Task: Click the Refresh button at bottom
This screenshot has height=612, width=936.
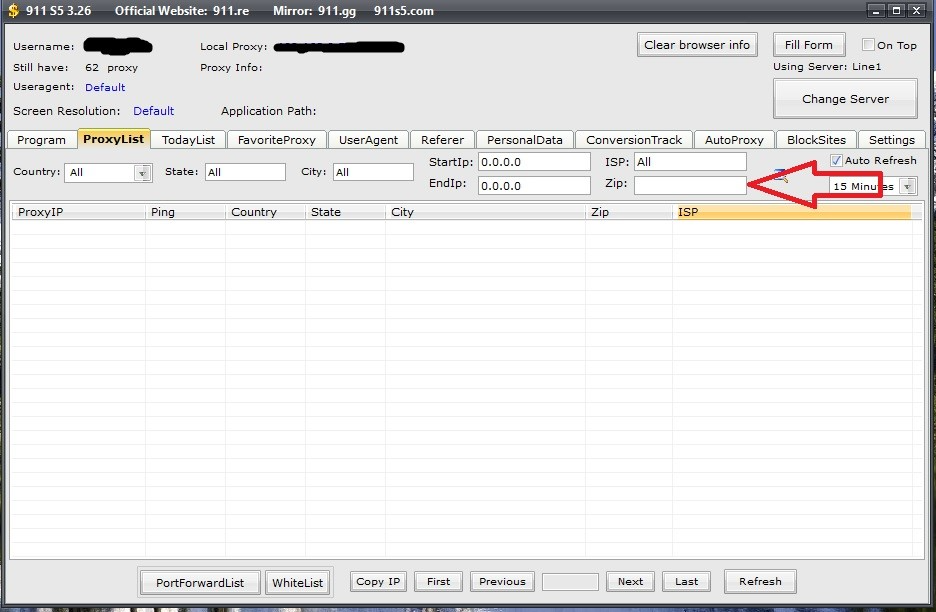Action: (x=760, y=581)
